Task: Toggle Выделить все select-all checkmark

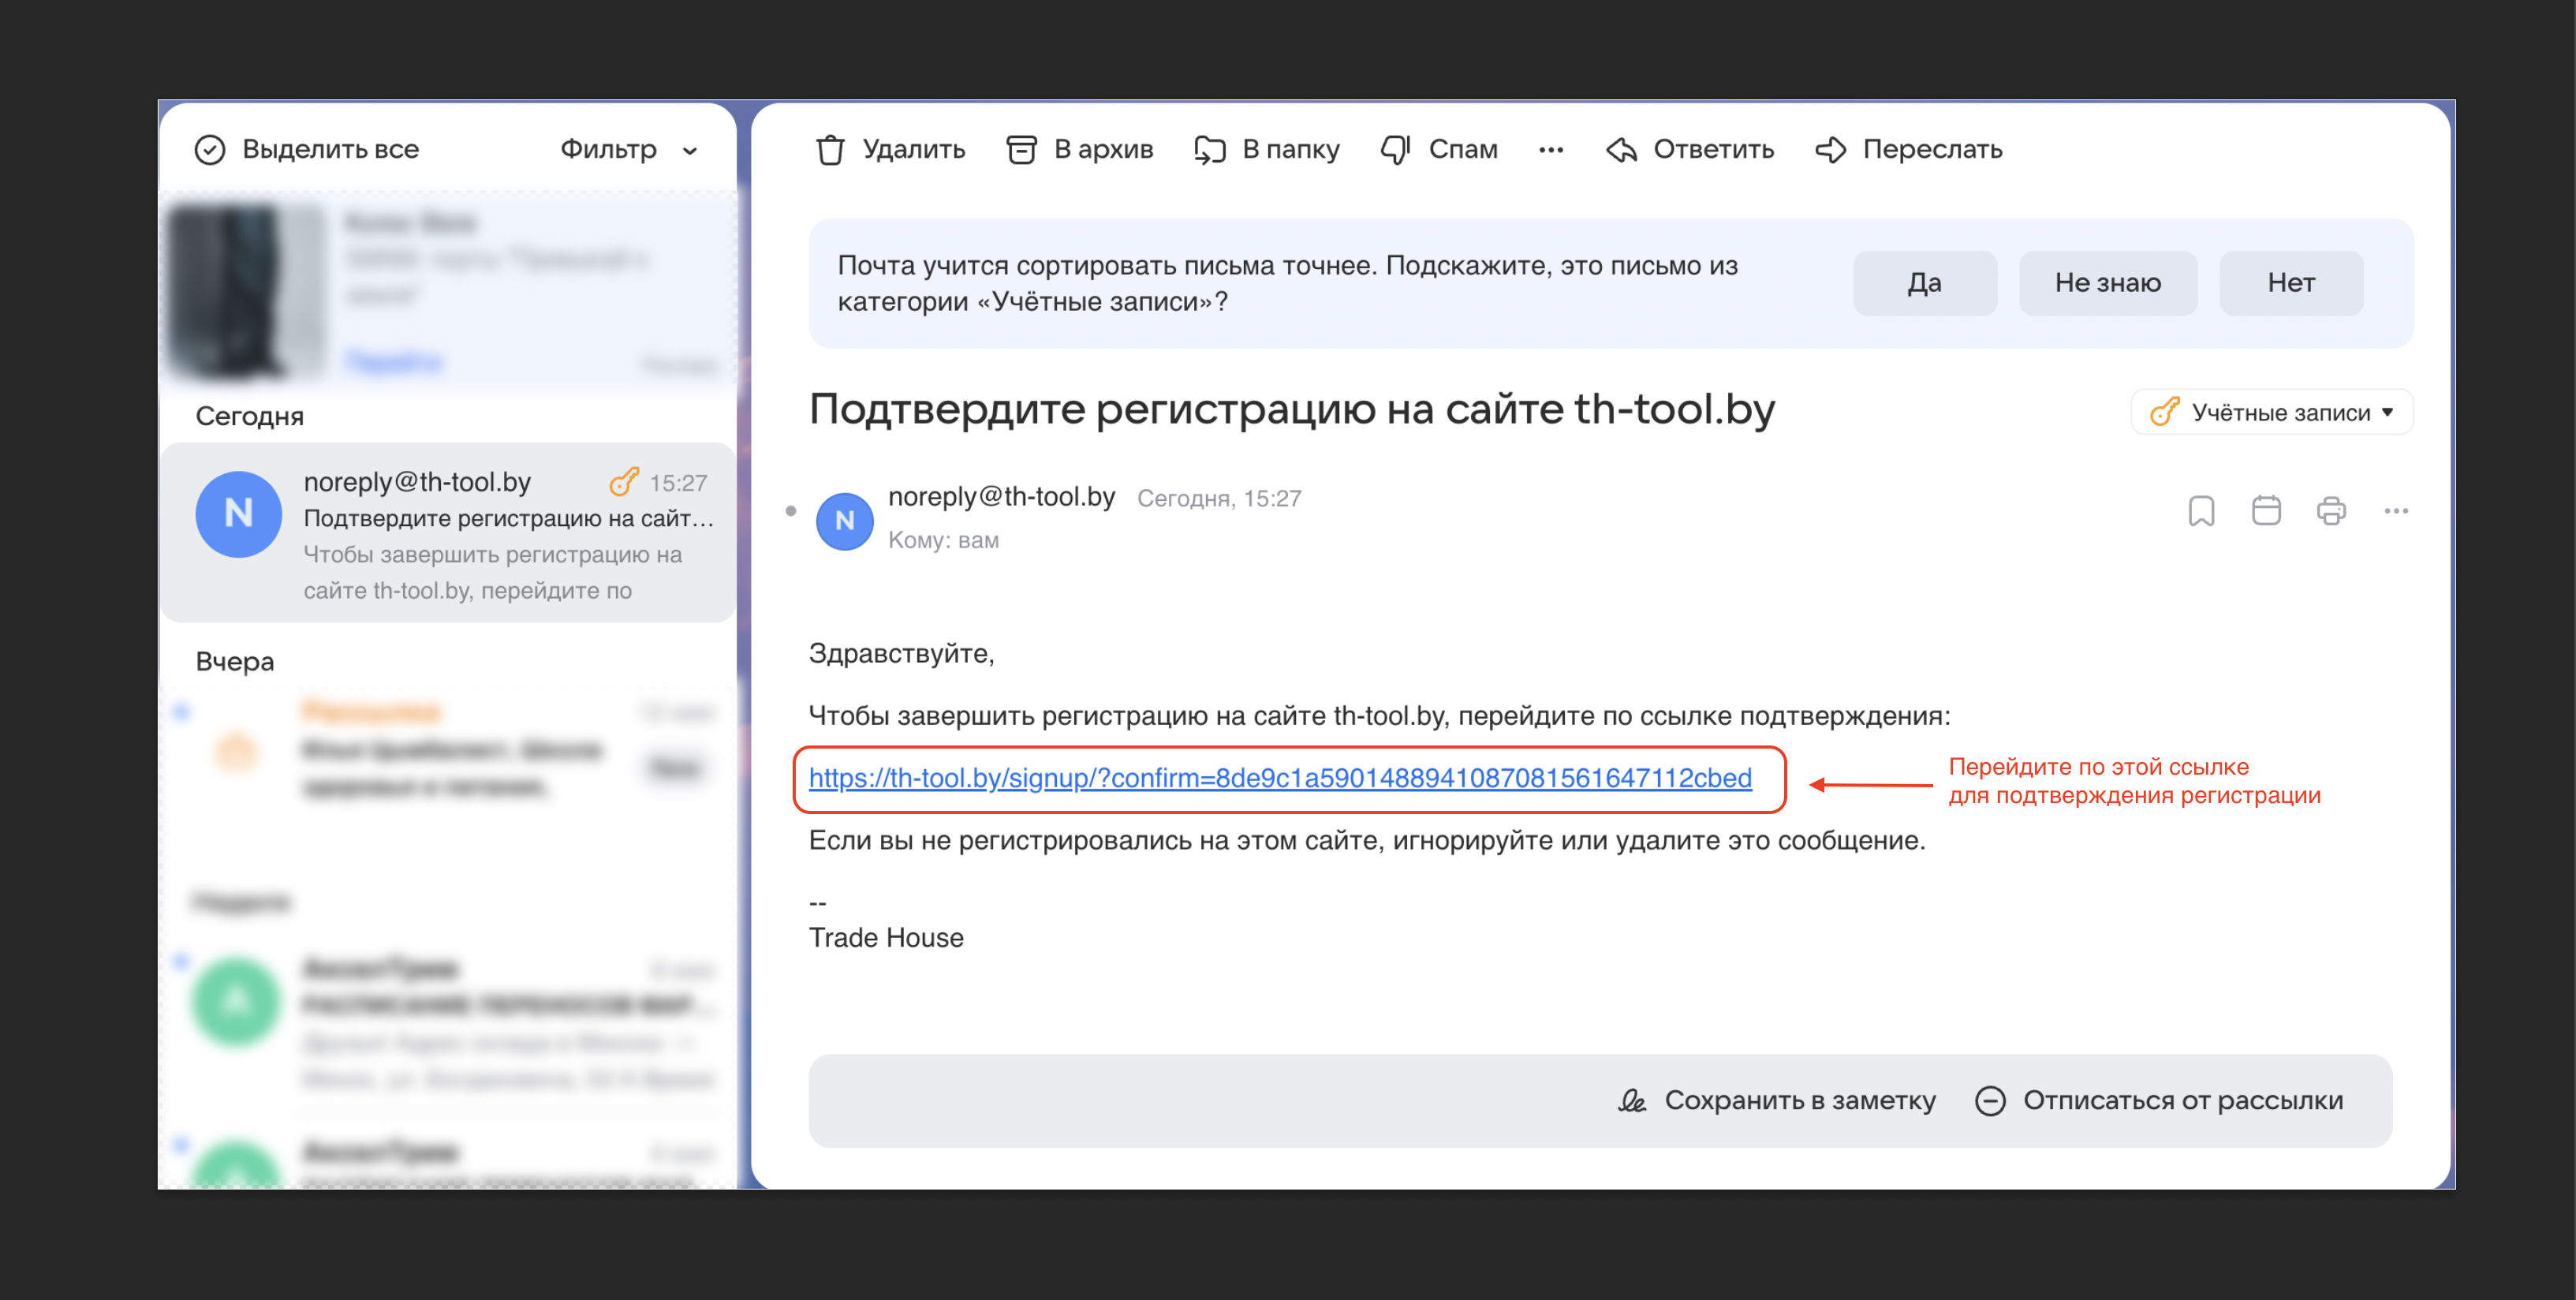Action: point(210,150)
